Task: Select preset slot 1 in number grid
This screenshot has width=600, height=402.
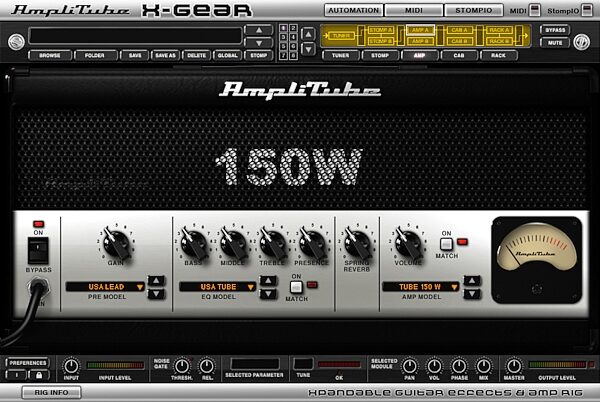Action: point(283,28)
